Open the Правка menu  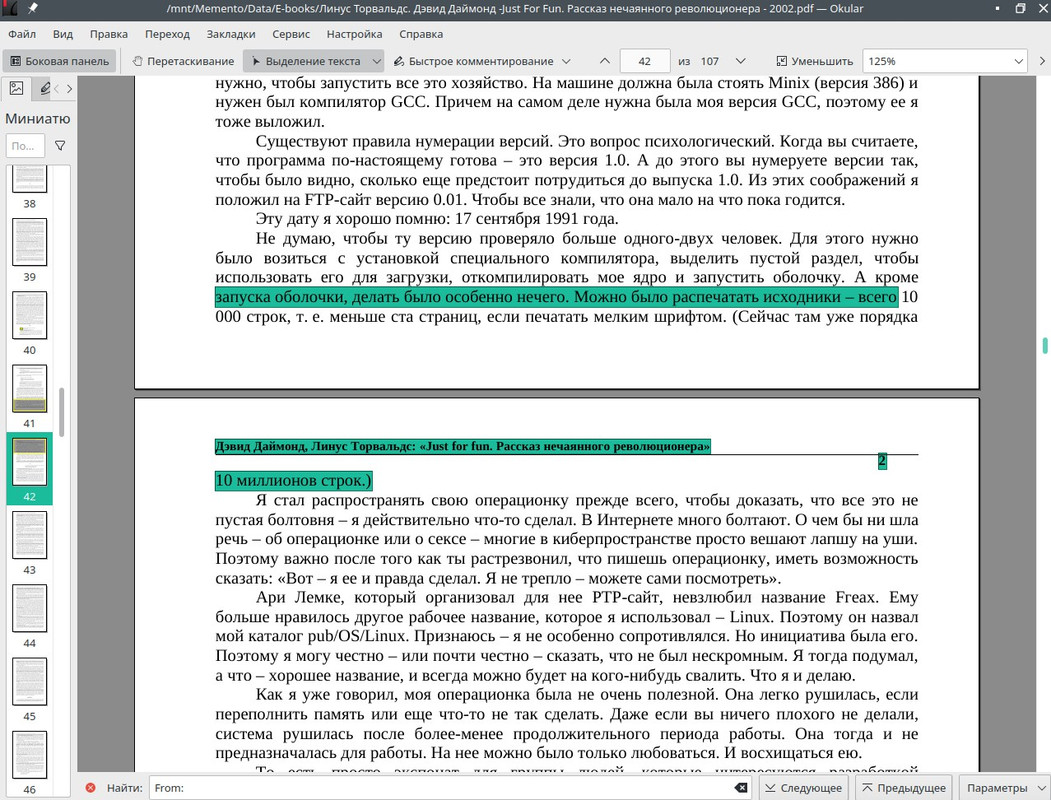[x=109, y=34]
